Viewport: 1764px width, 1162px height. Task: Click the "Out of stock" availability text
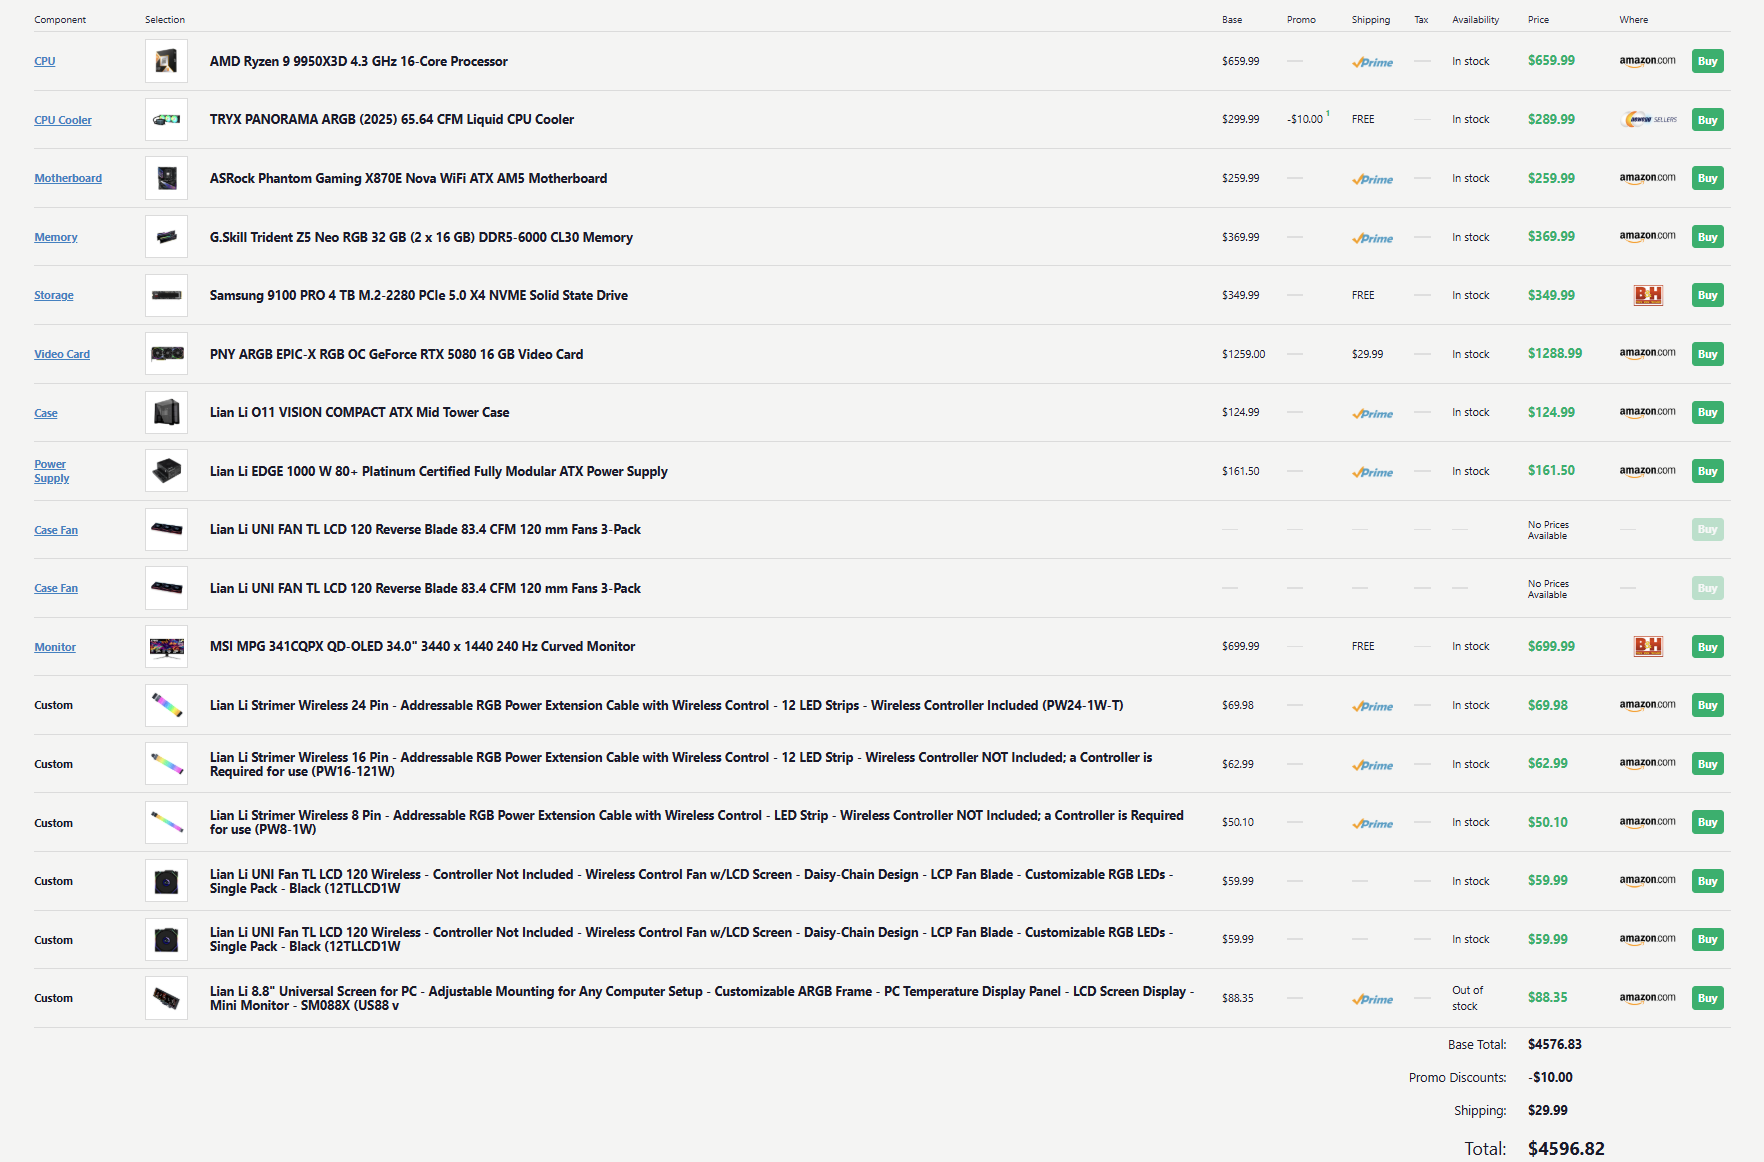(1468, 998)
